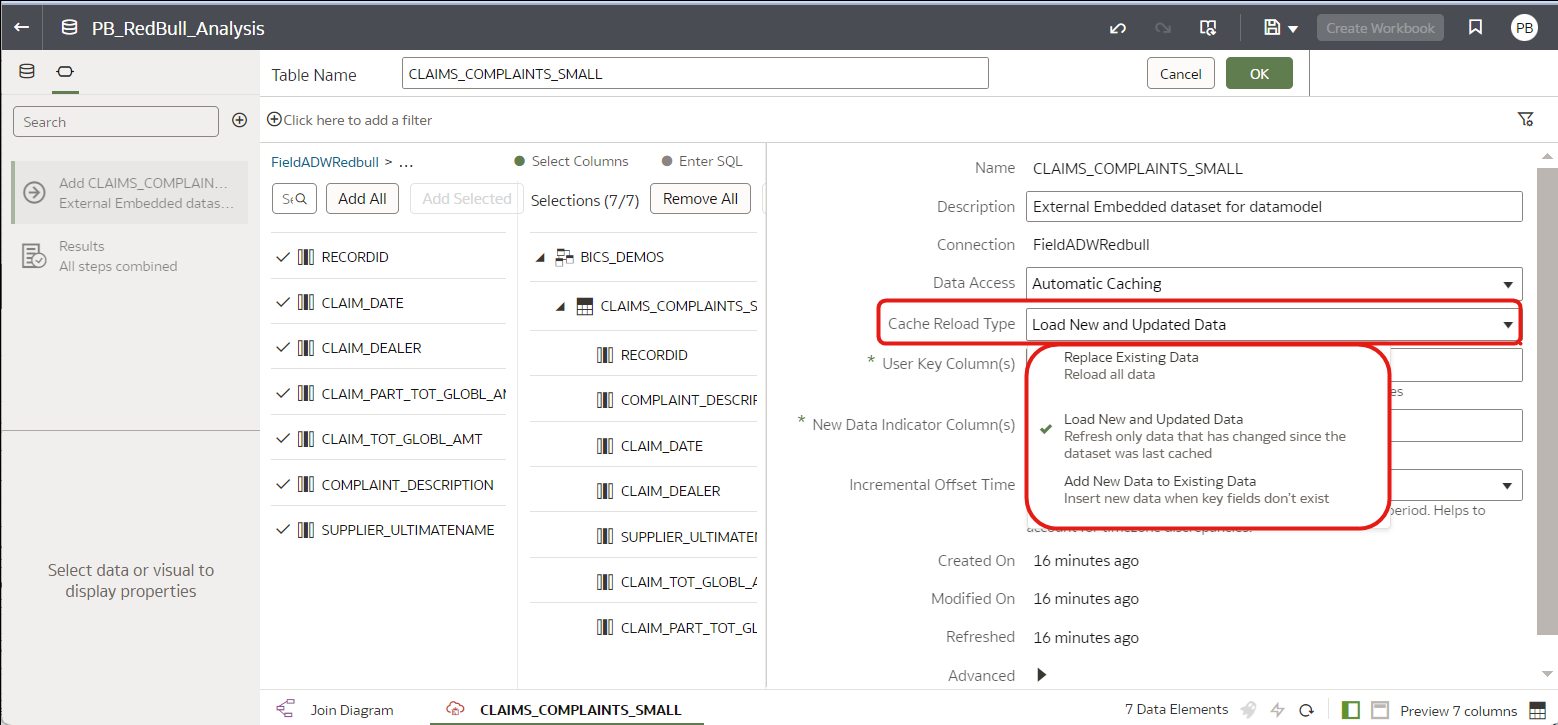Click the green OK button

[x=1259, y=73]
